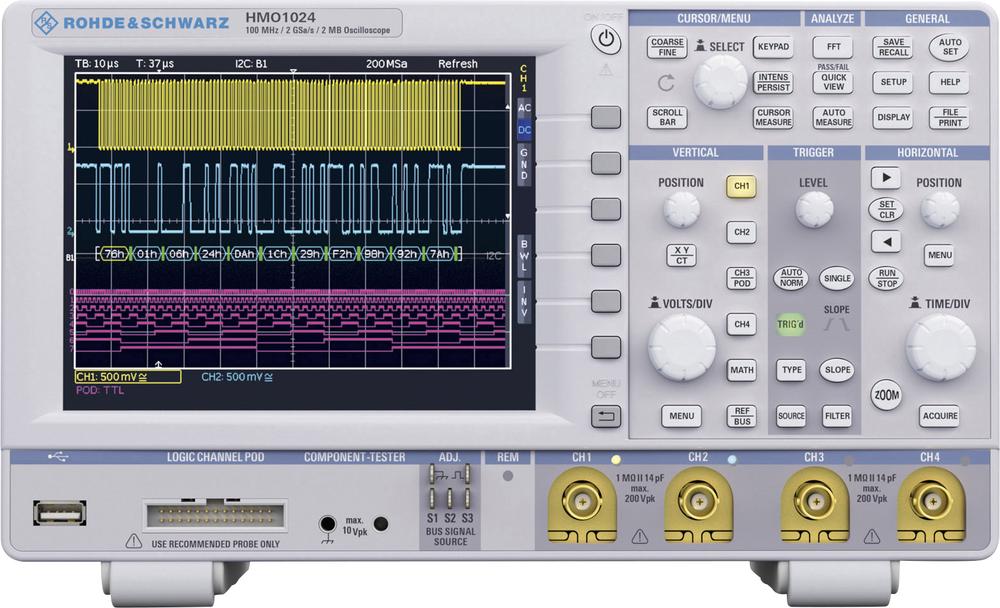Click the FILE PRINT button
The width and height of the screenshot is (1000, 608).
coord(950,117)
